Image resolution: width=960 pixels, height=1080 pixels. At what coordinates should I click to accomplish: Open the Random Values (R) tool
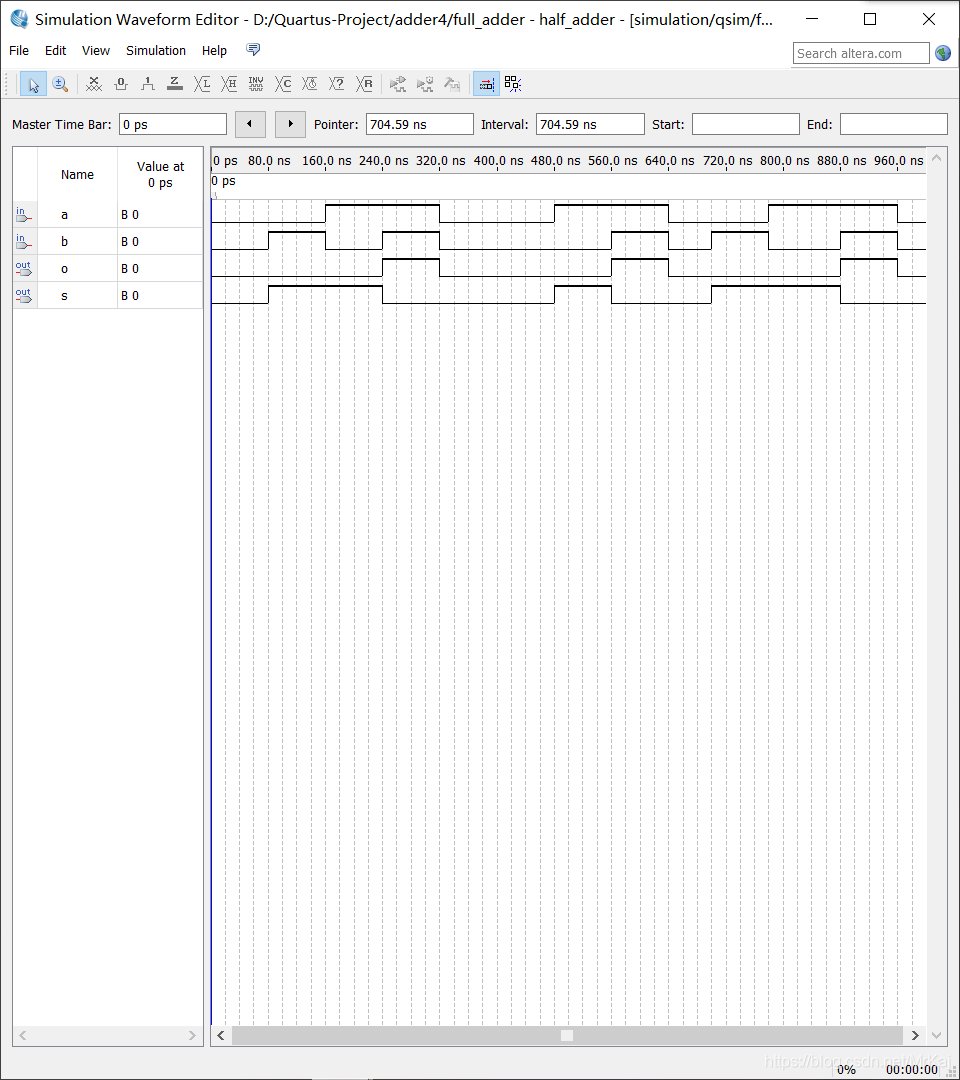[364, 84]
